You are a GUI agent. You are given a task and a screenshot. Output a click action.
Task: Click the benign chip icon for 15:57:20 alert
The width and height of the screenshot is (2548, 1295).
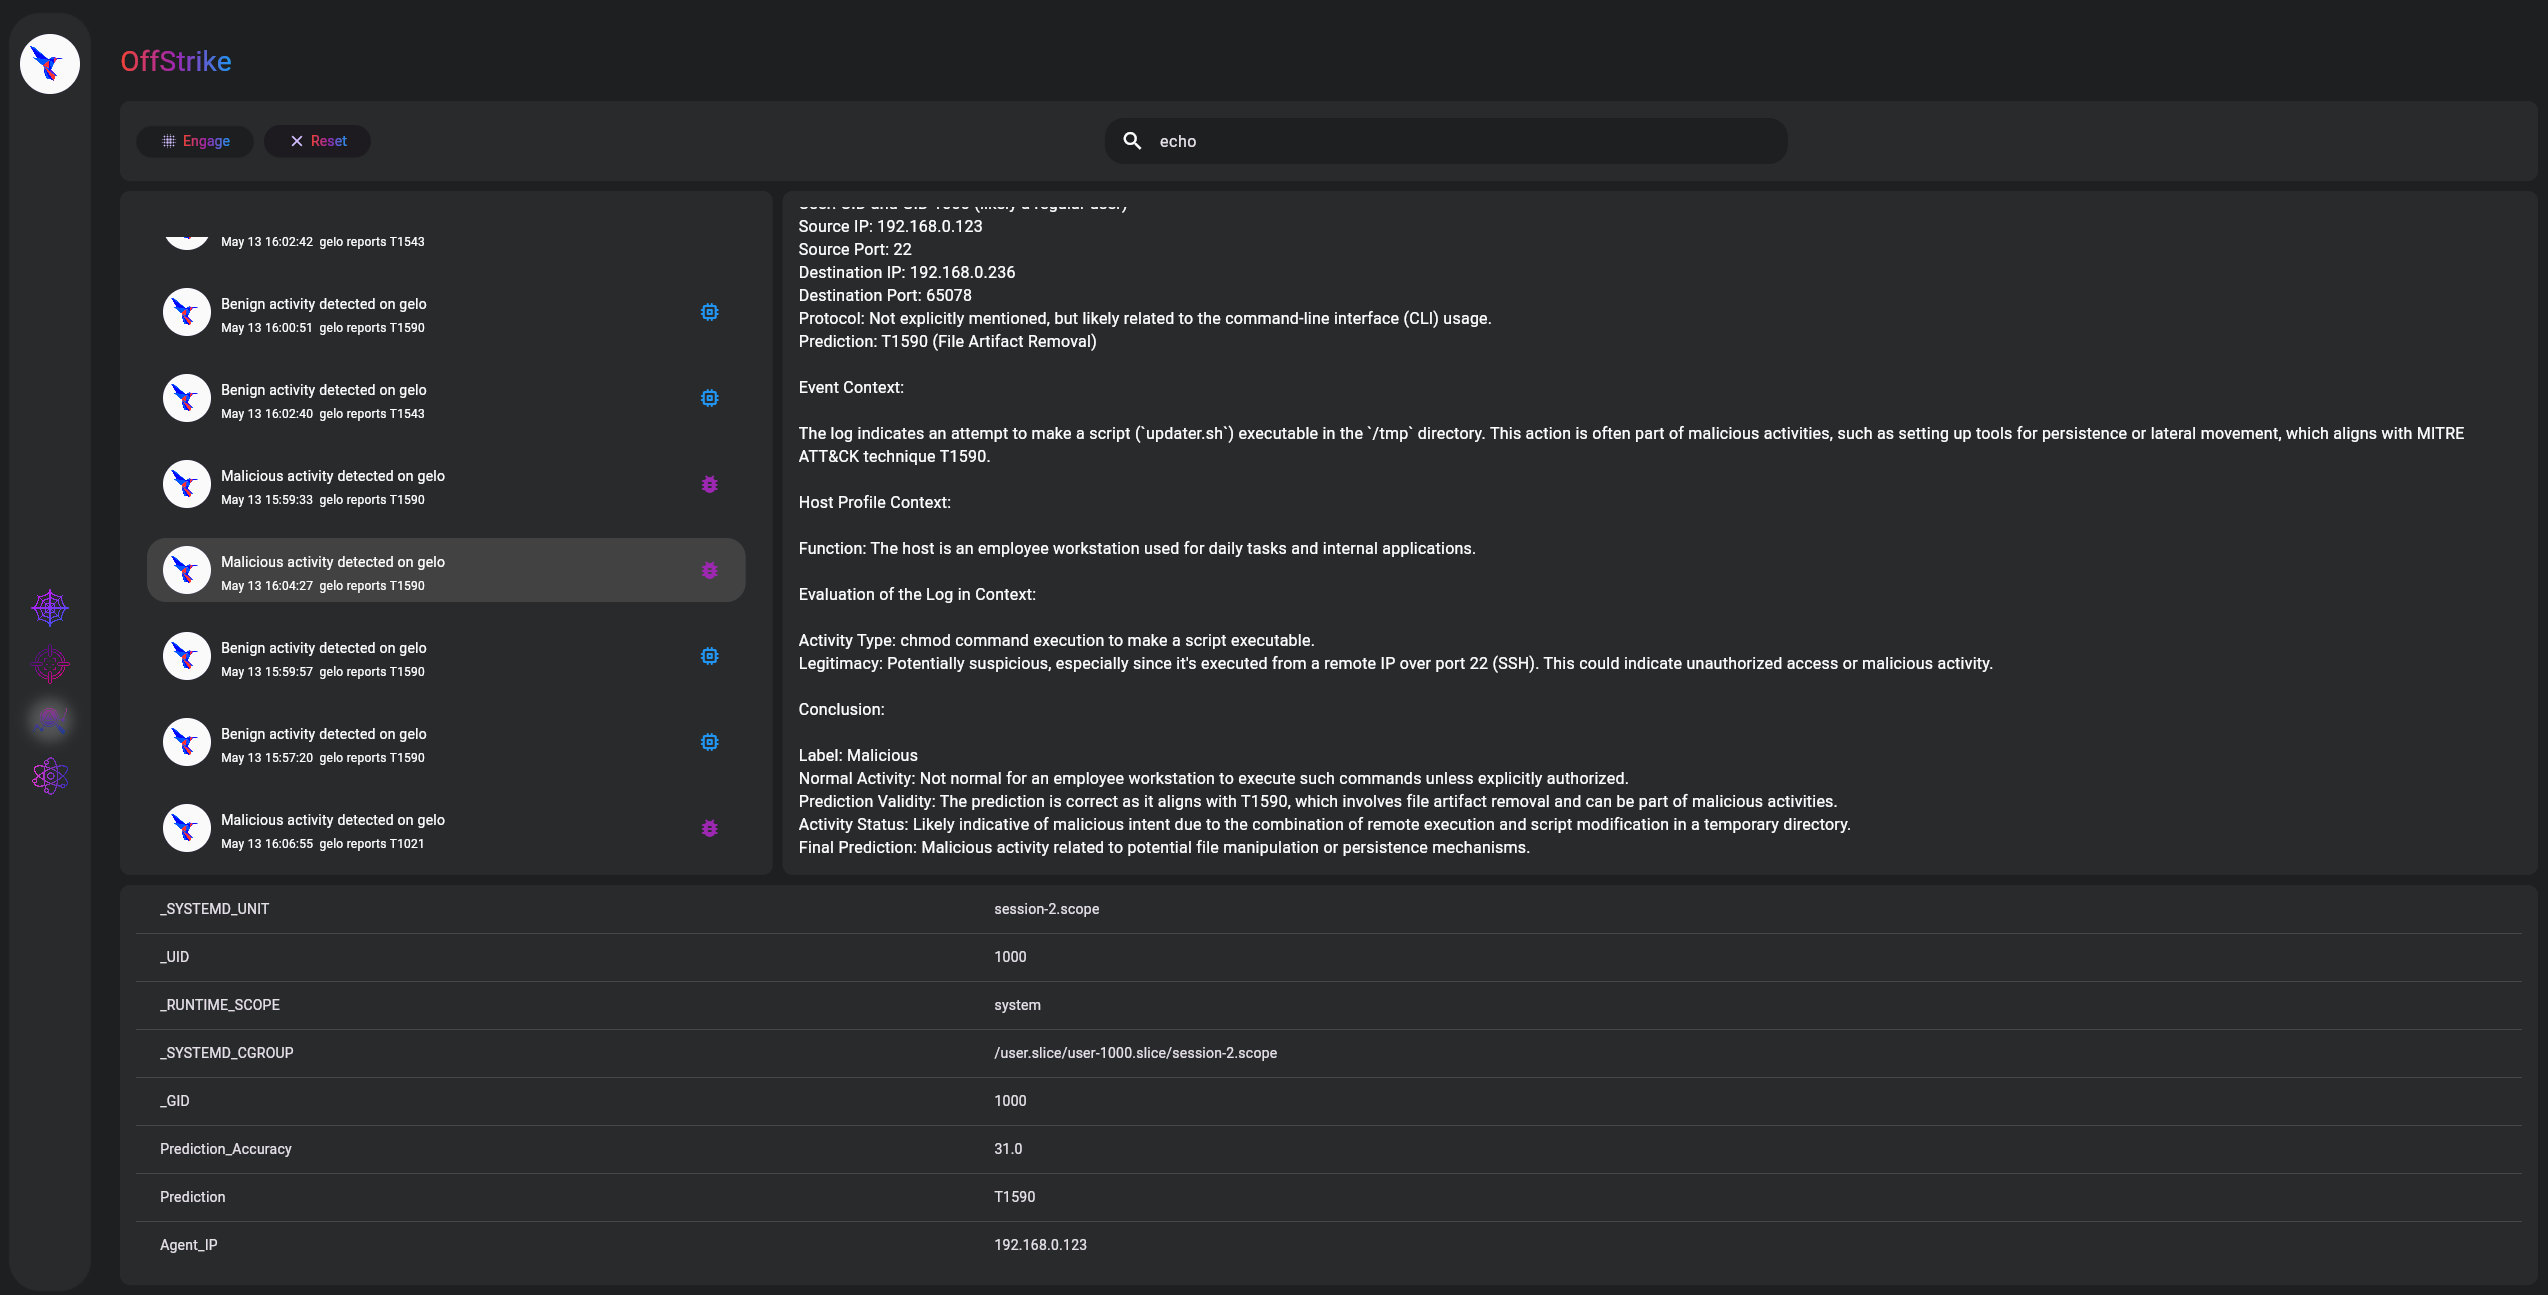click(709, 742)
